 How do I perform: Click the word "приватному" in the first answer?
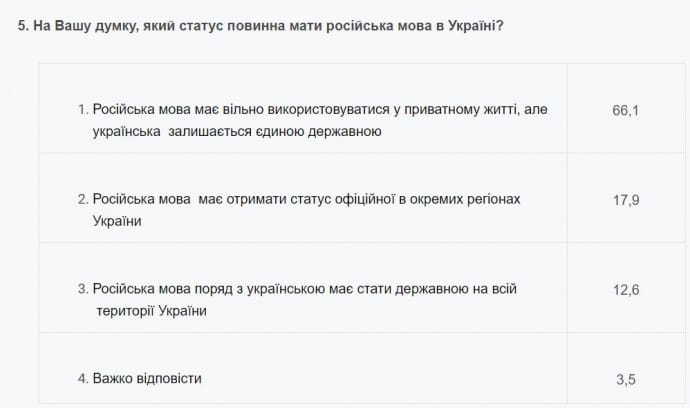[439, 109]
